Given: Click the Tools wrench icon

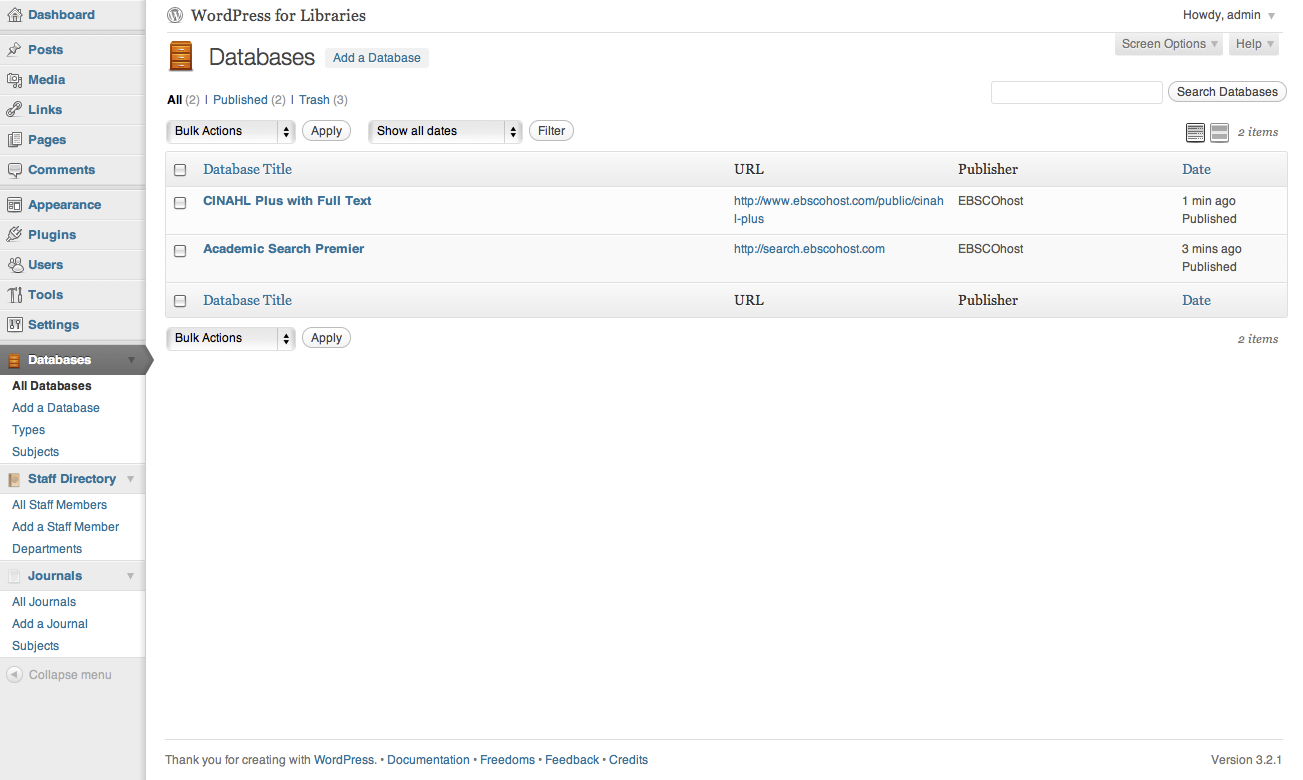Looking at the screenshot, I should coord(14,295).
